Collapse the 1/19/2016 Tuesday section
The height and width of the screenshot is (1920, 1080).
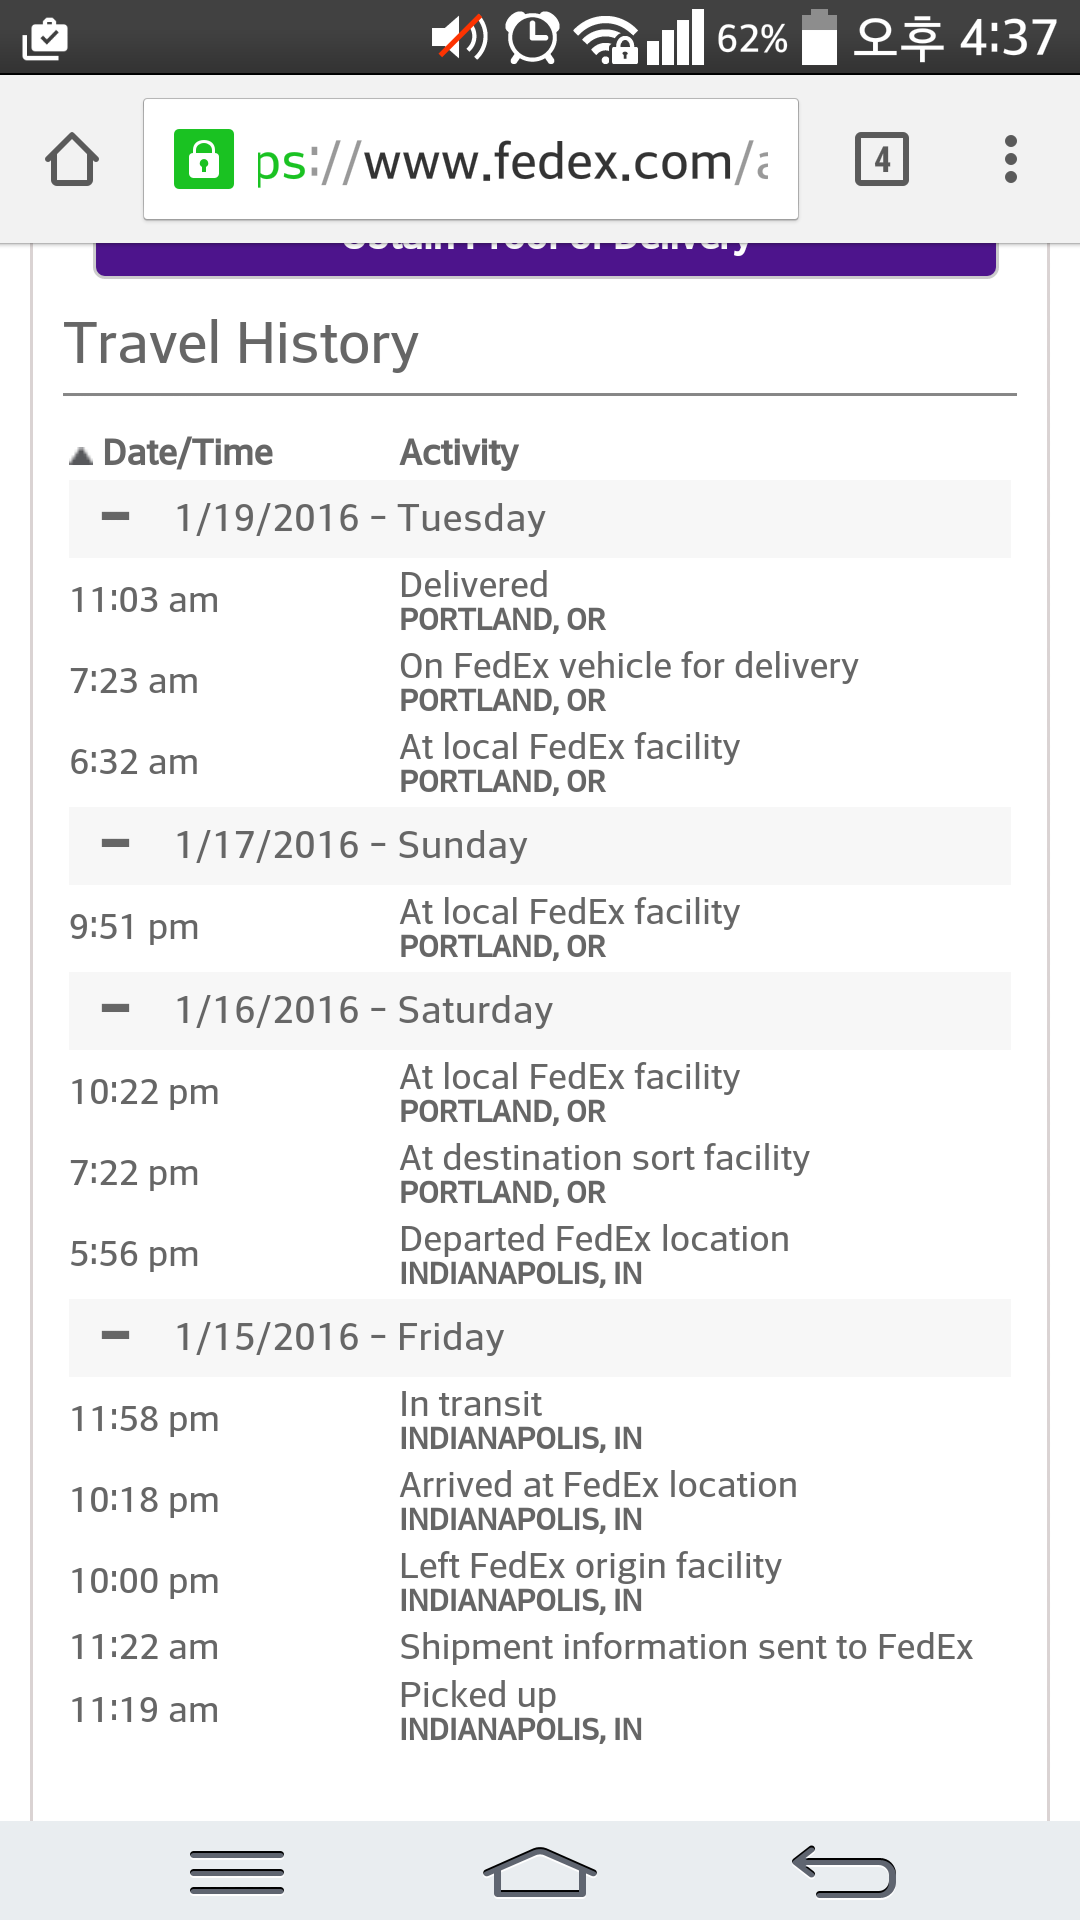tap(116, 517)
